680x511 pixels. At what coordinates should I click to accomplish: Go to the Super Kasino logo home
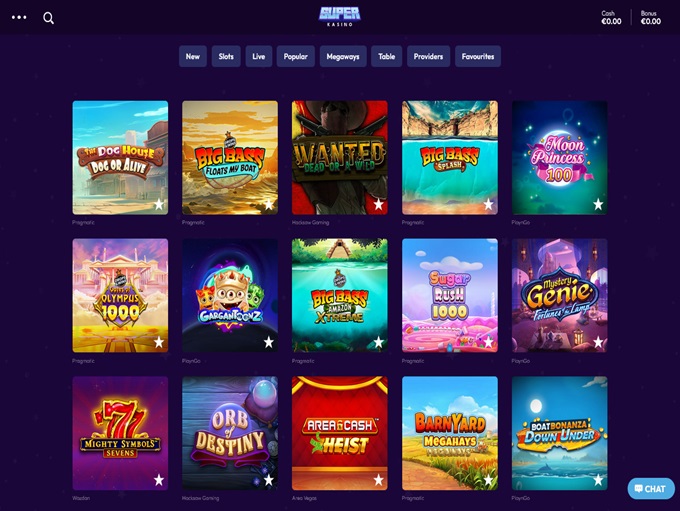(340, 16)
